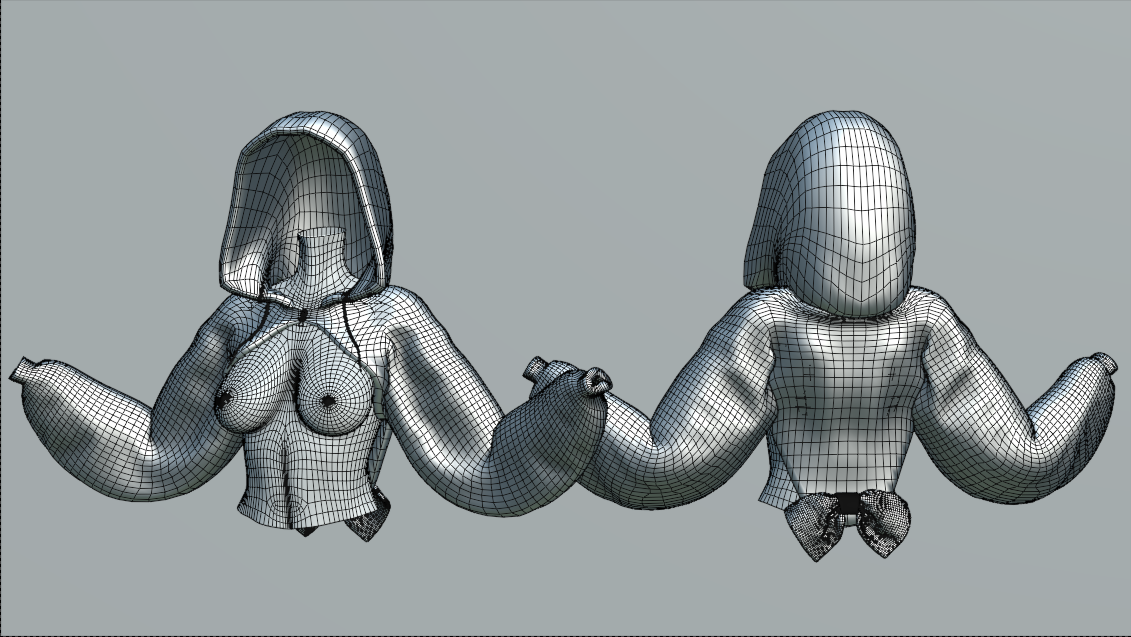Click the sleeve cuff at far right
The image size is (1131, 637).
1102,364
